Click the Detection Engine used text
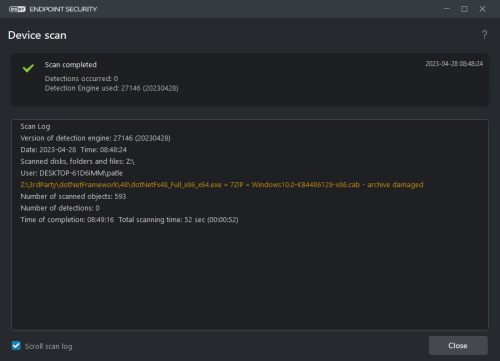Screen dimensions: 500x361 [111, 88]
